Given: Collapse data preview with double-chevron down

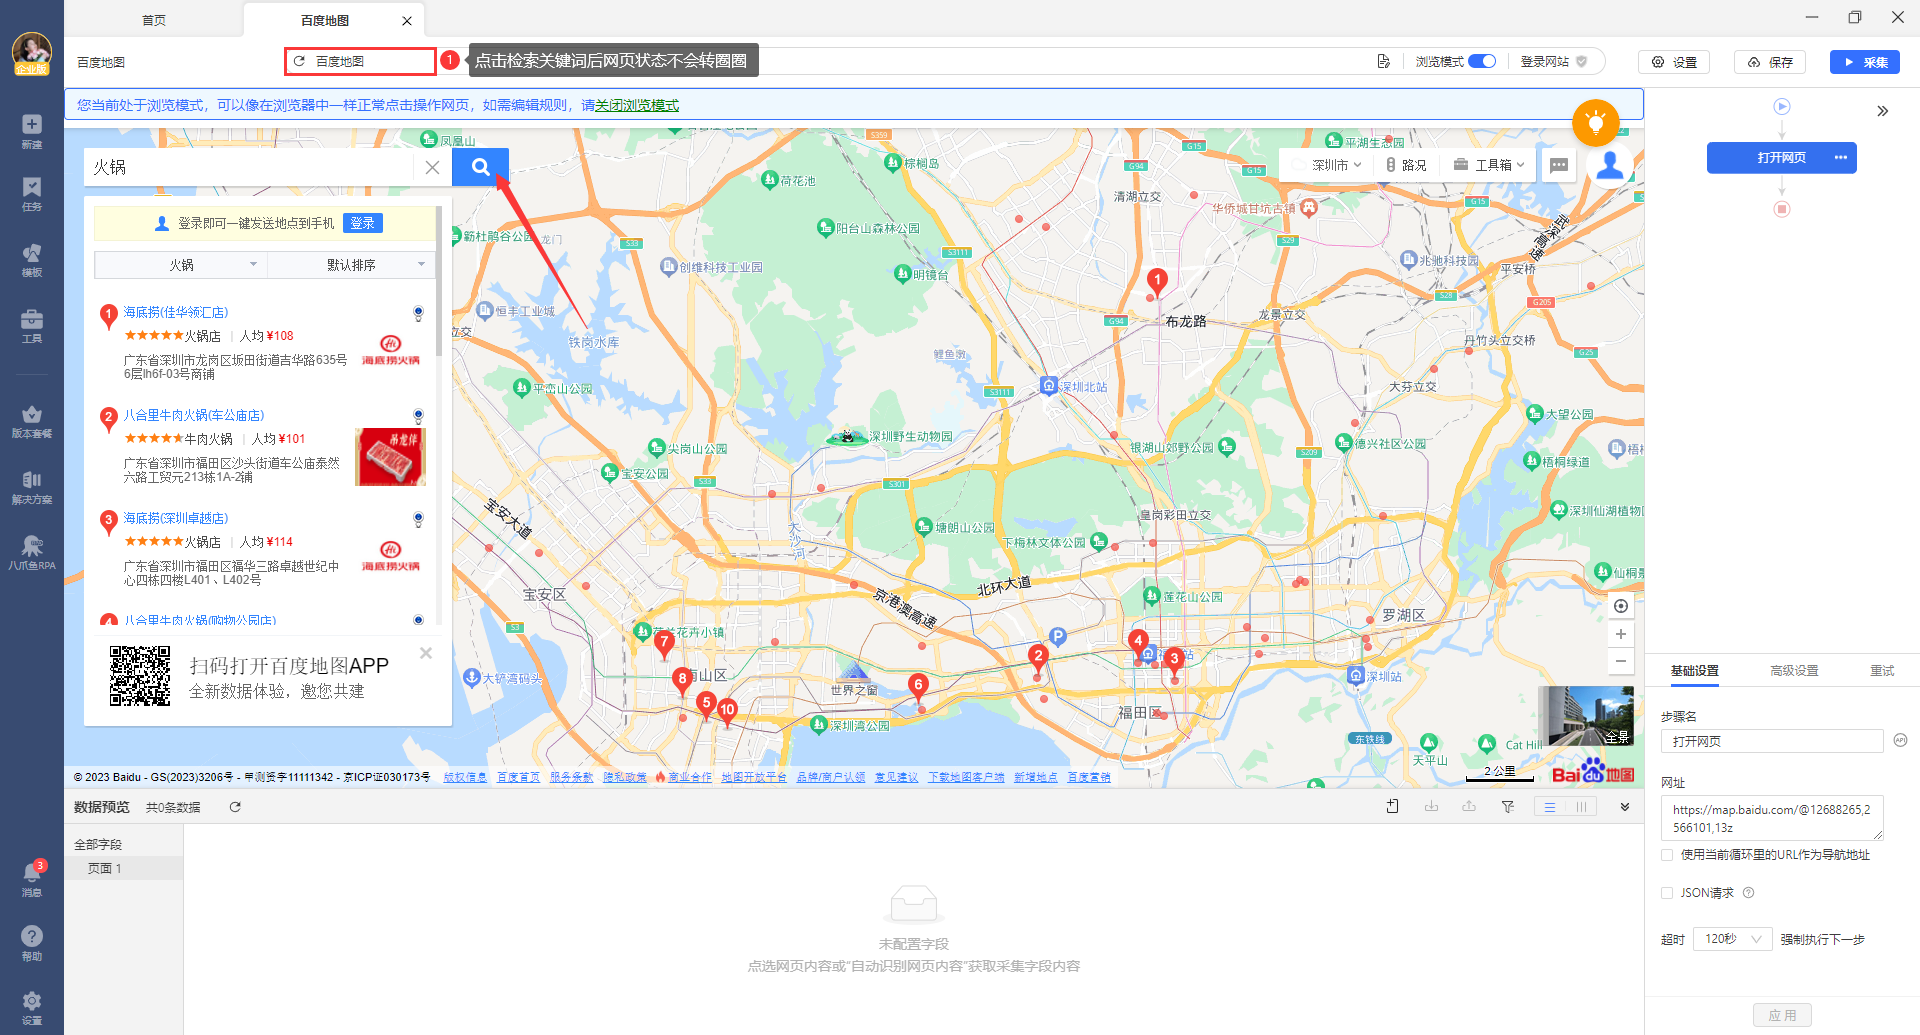Looking at the screenshot, I should click(1625, 807).
